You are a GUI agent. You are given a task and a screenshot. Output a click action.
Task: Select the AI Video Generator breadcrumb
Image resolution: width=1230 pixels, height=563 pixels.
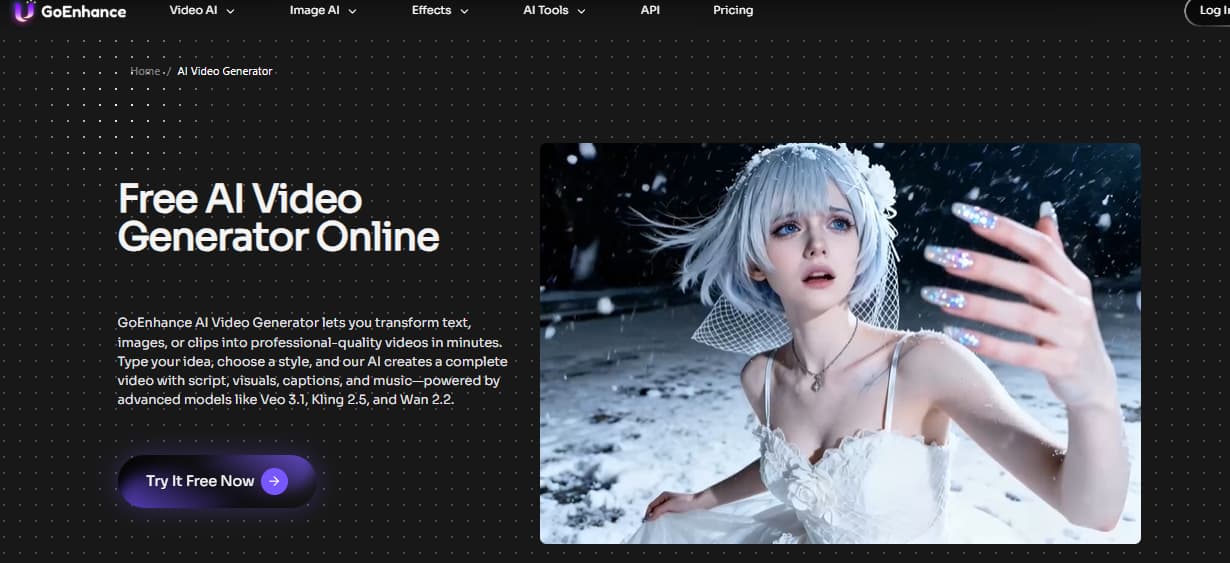pos(225,72)
